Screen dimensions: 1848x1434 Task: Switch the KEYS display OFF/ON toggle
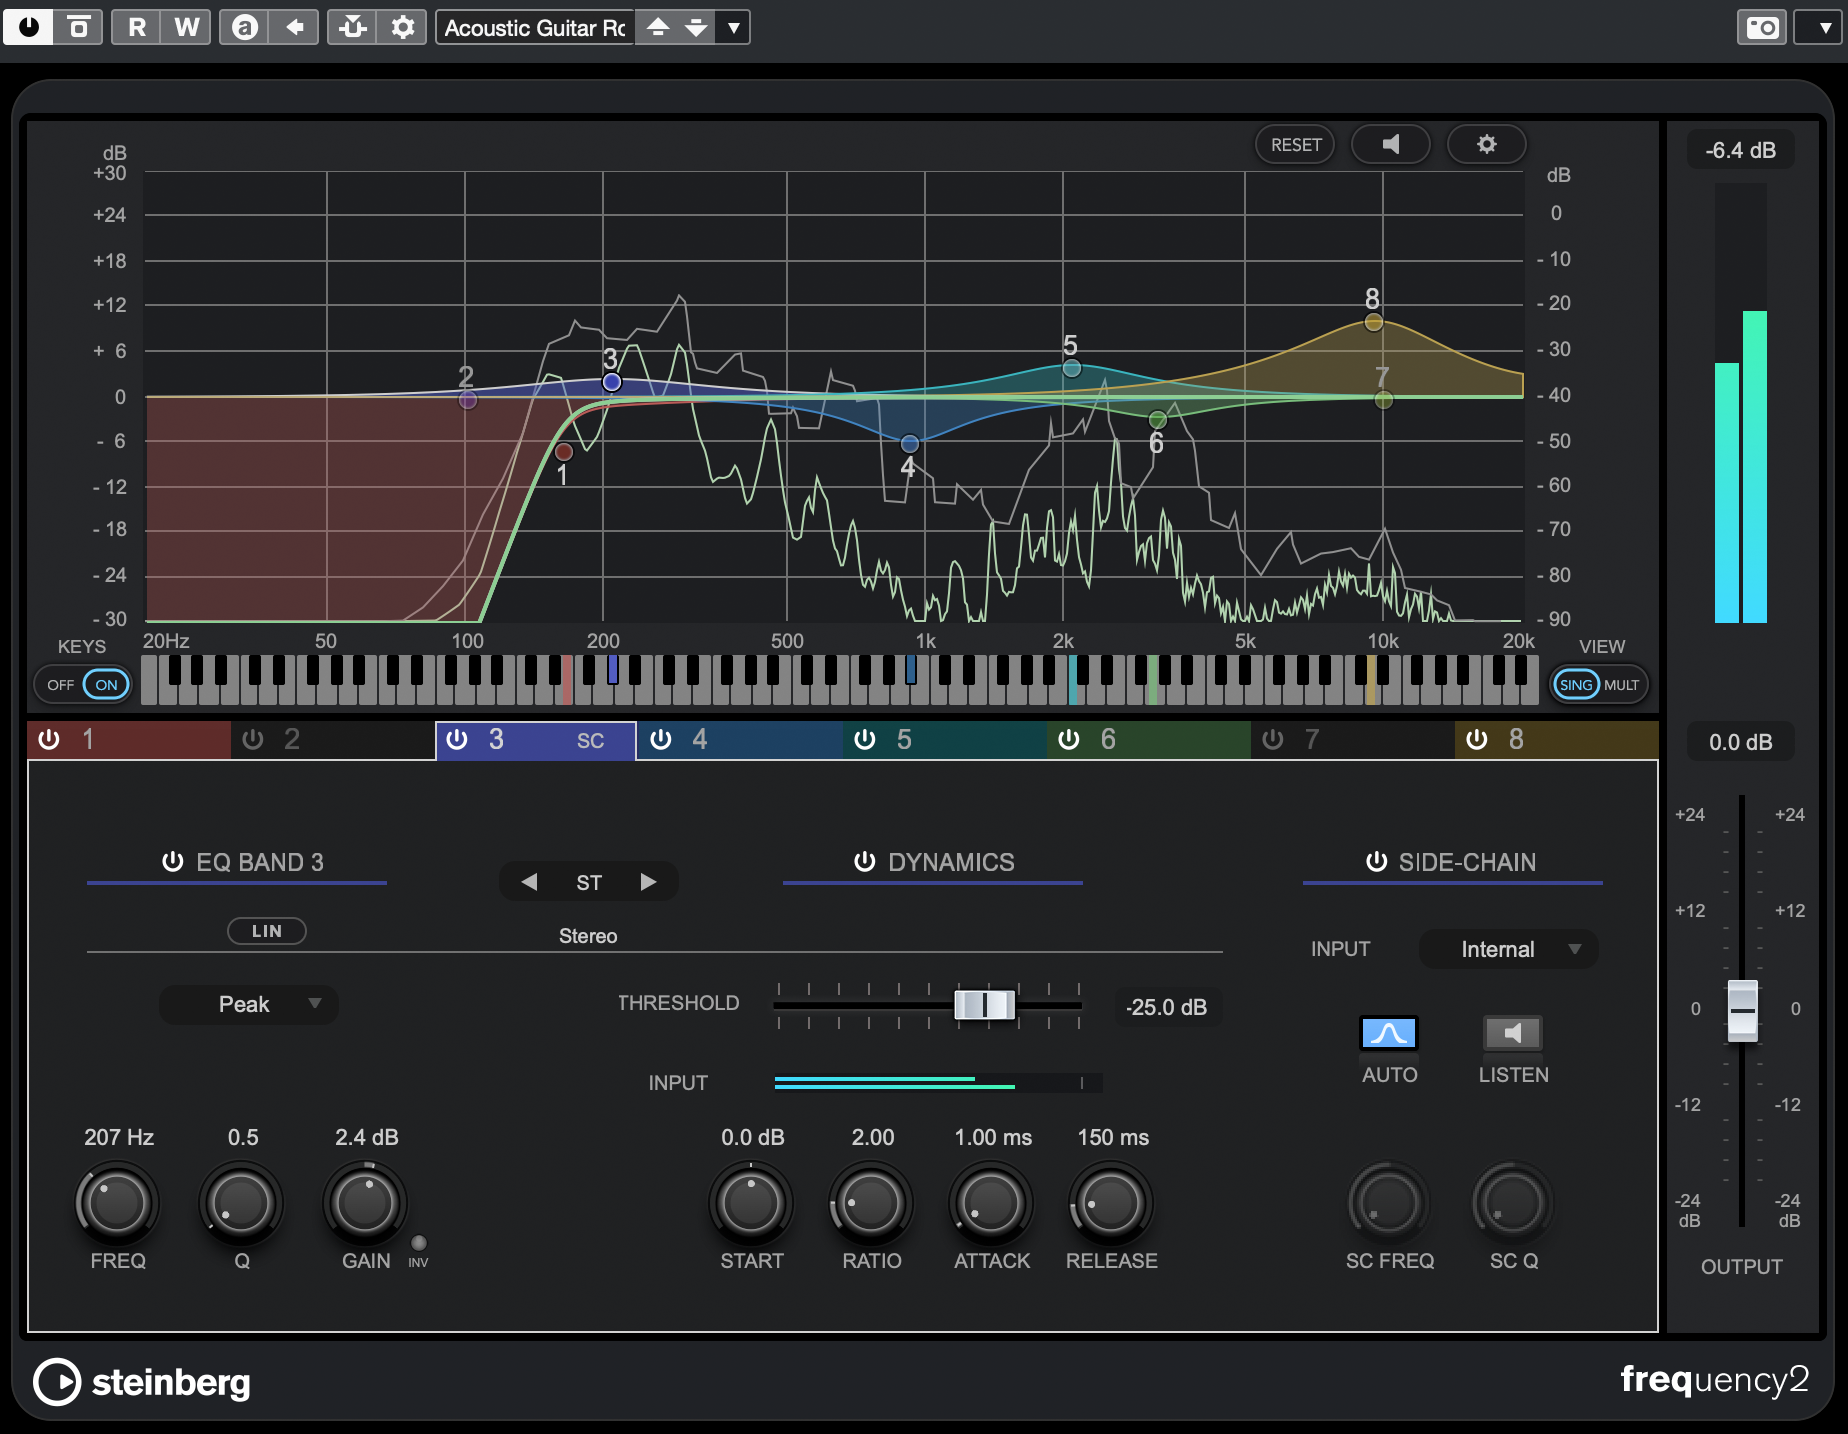click(83, 685)
